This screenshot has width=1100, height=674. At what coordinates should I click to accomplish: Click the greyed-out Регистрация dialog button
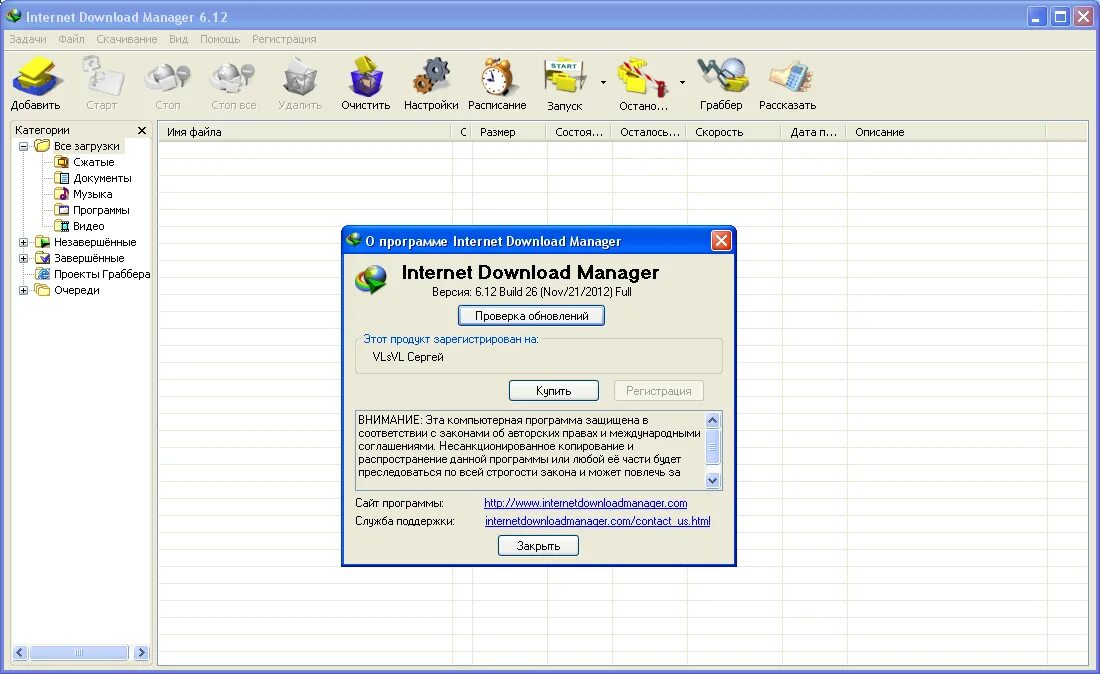[x=659, y=391]
